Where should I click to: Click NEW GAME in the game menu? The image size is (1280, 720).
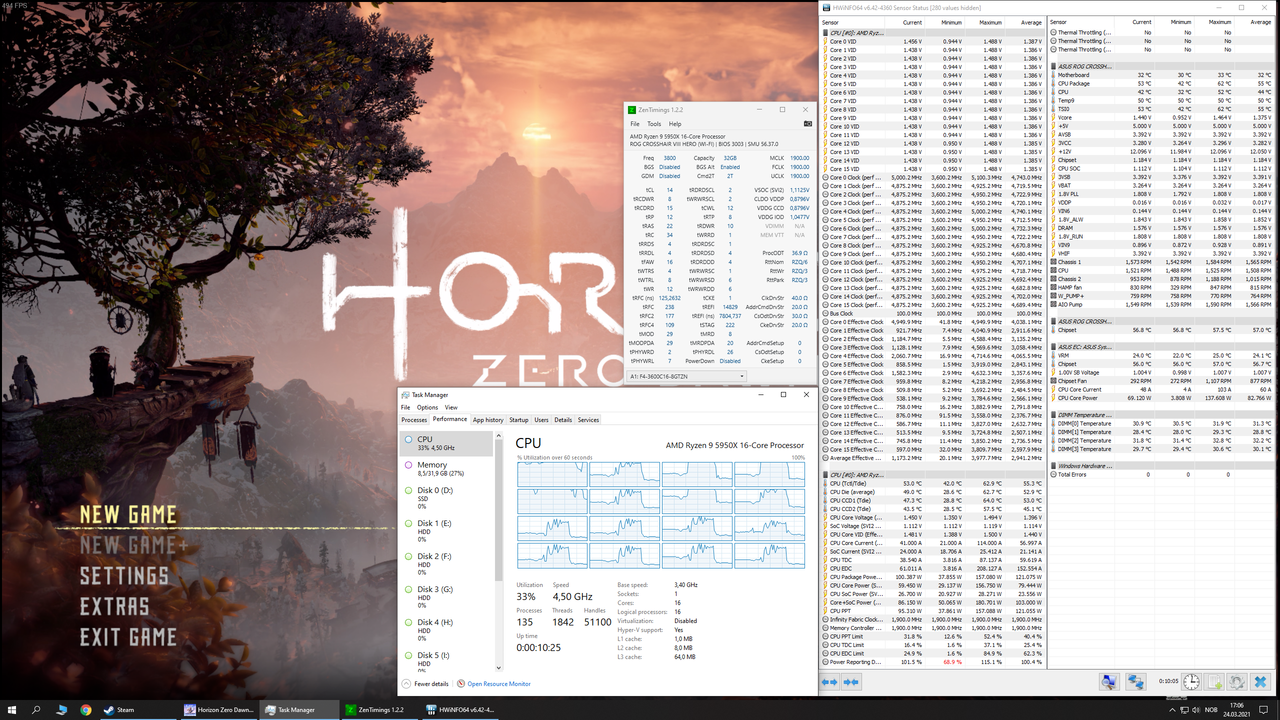(128, 515)
